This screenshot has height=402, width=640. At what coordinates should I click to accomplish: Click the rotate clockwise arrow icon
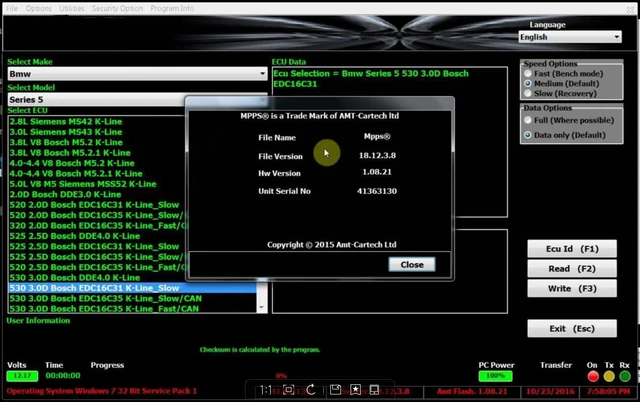tap(311, 390)
